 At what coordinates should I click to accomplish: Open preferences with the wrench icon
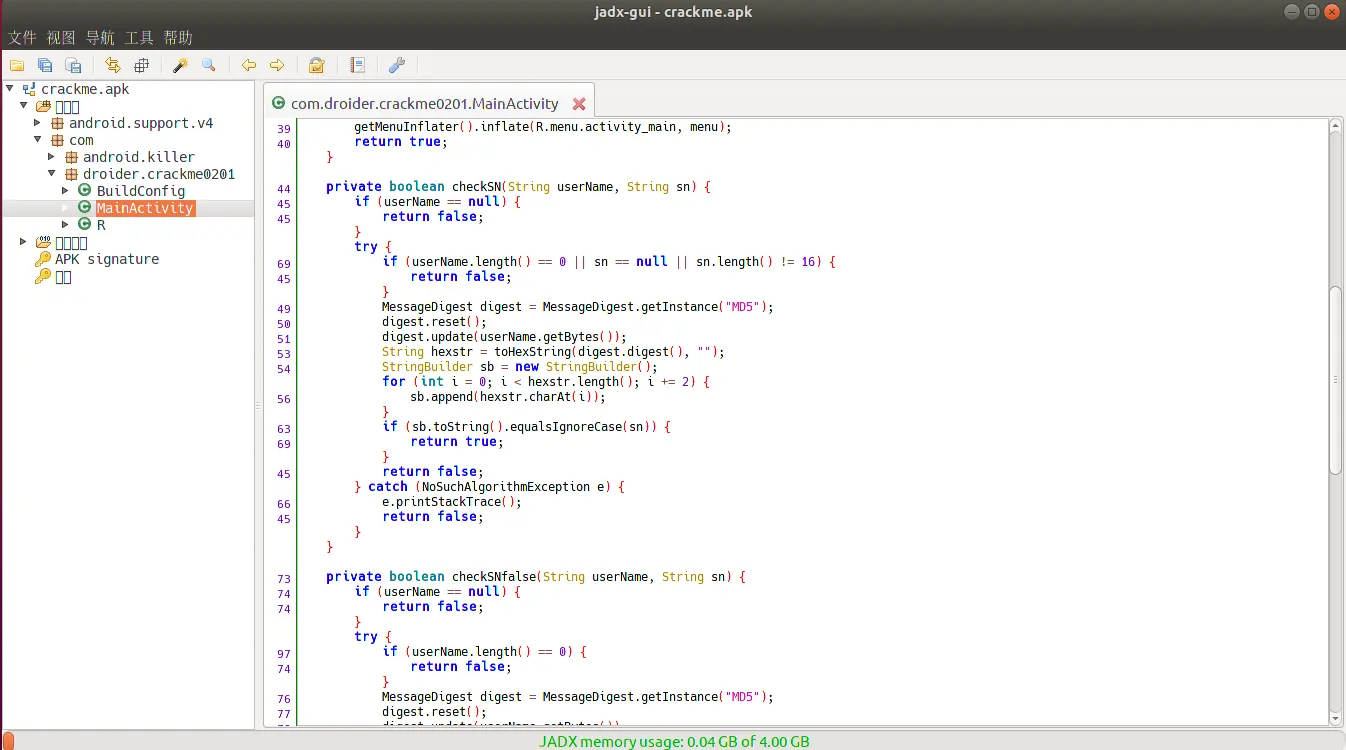pos(396,65)
